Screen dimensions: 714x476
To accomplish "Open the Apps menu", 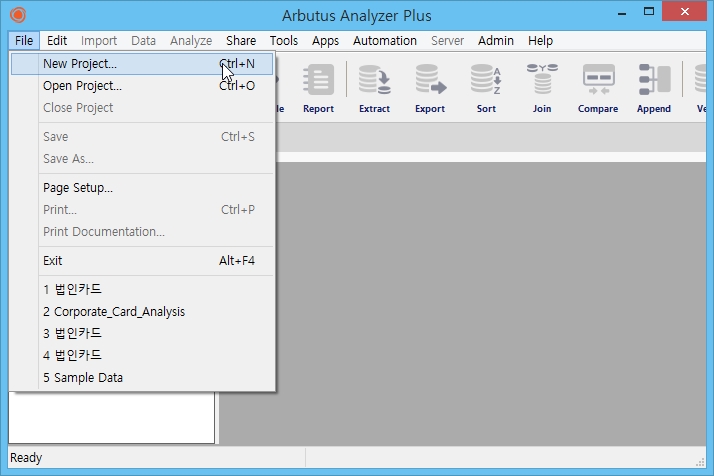I will tap(325, 41).
